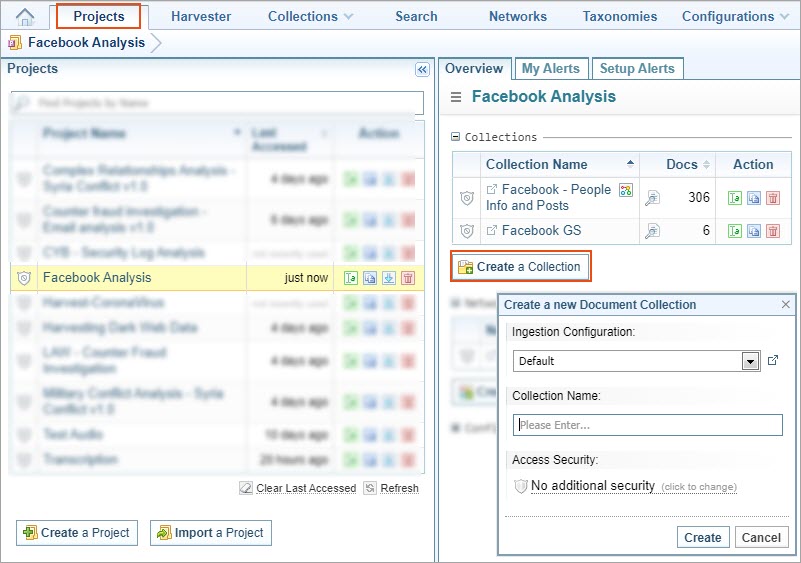Click security shield for Facebook GS collection
The image size is (801, 563).
click(x=466, y=231)
